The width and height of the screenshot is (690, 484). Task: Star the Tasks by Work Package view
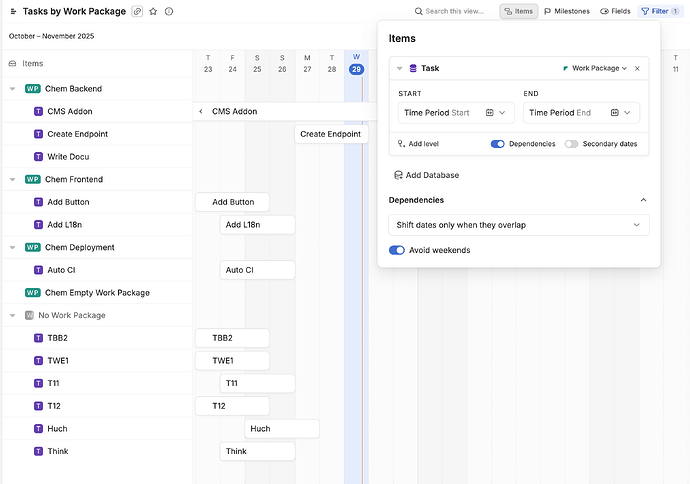pos(153,11)
